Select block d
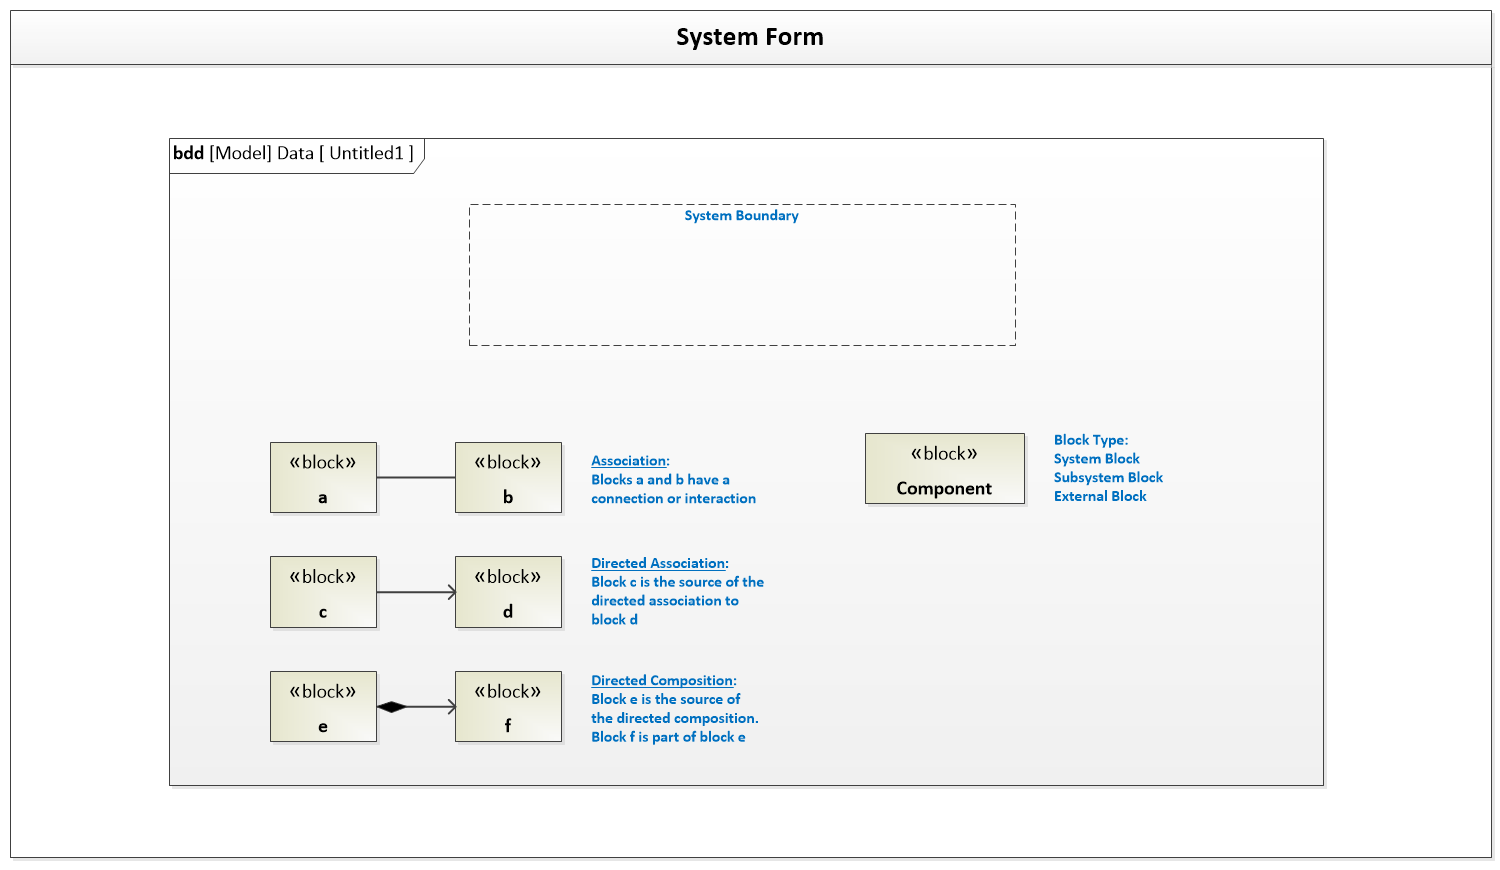Image resolution: width=1500 pixels, height=870 pixels. [508, 592]
